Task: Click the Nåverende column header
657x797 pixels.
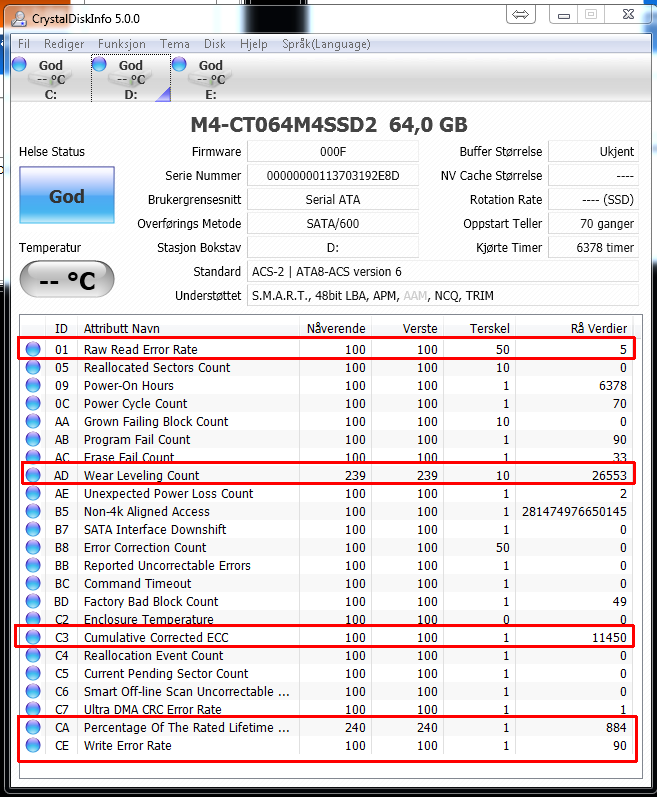Action: [335, 328]
